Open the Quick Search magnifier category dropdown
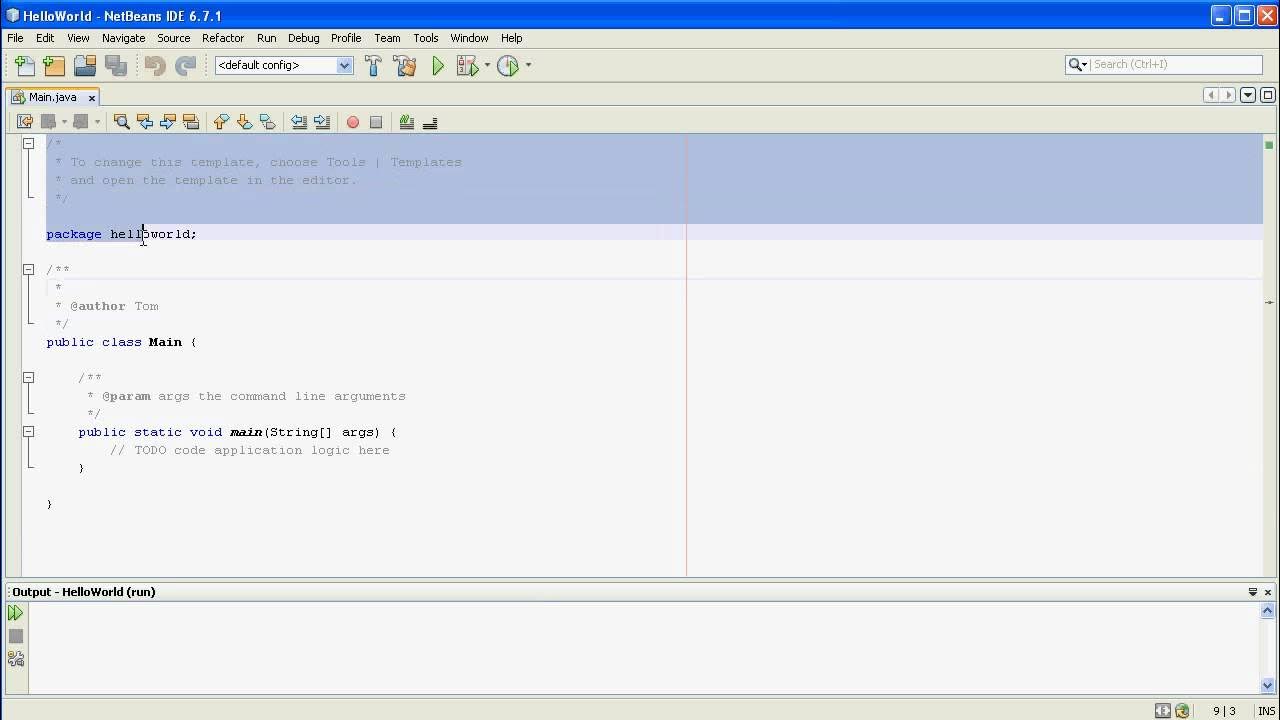The height and width of the screenshot is (720, 1280). (x=1078, y=64)
